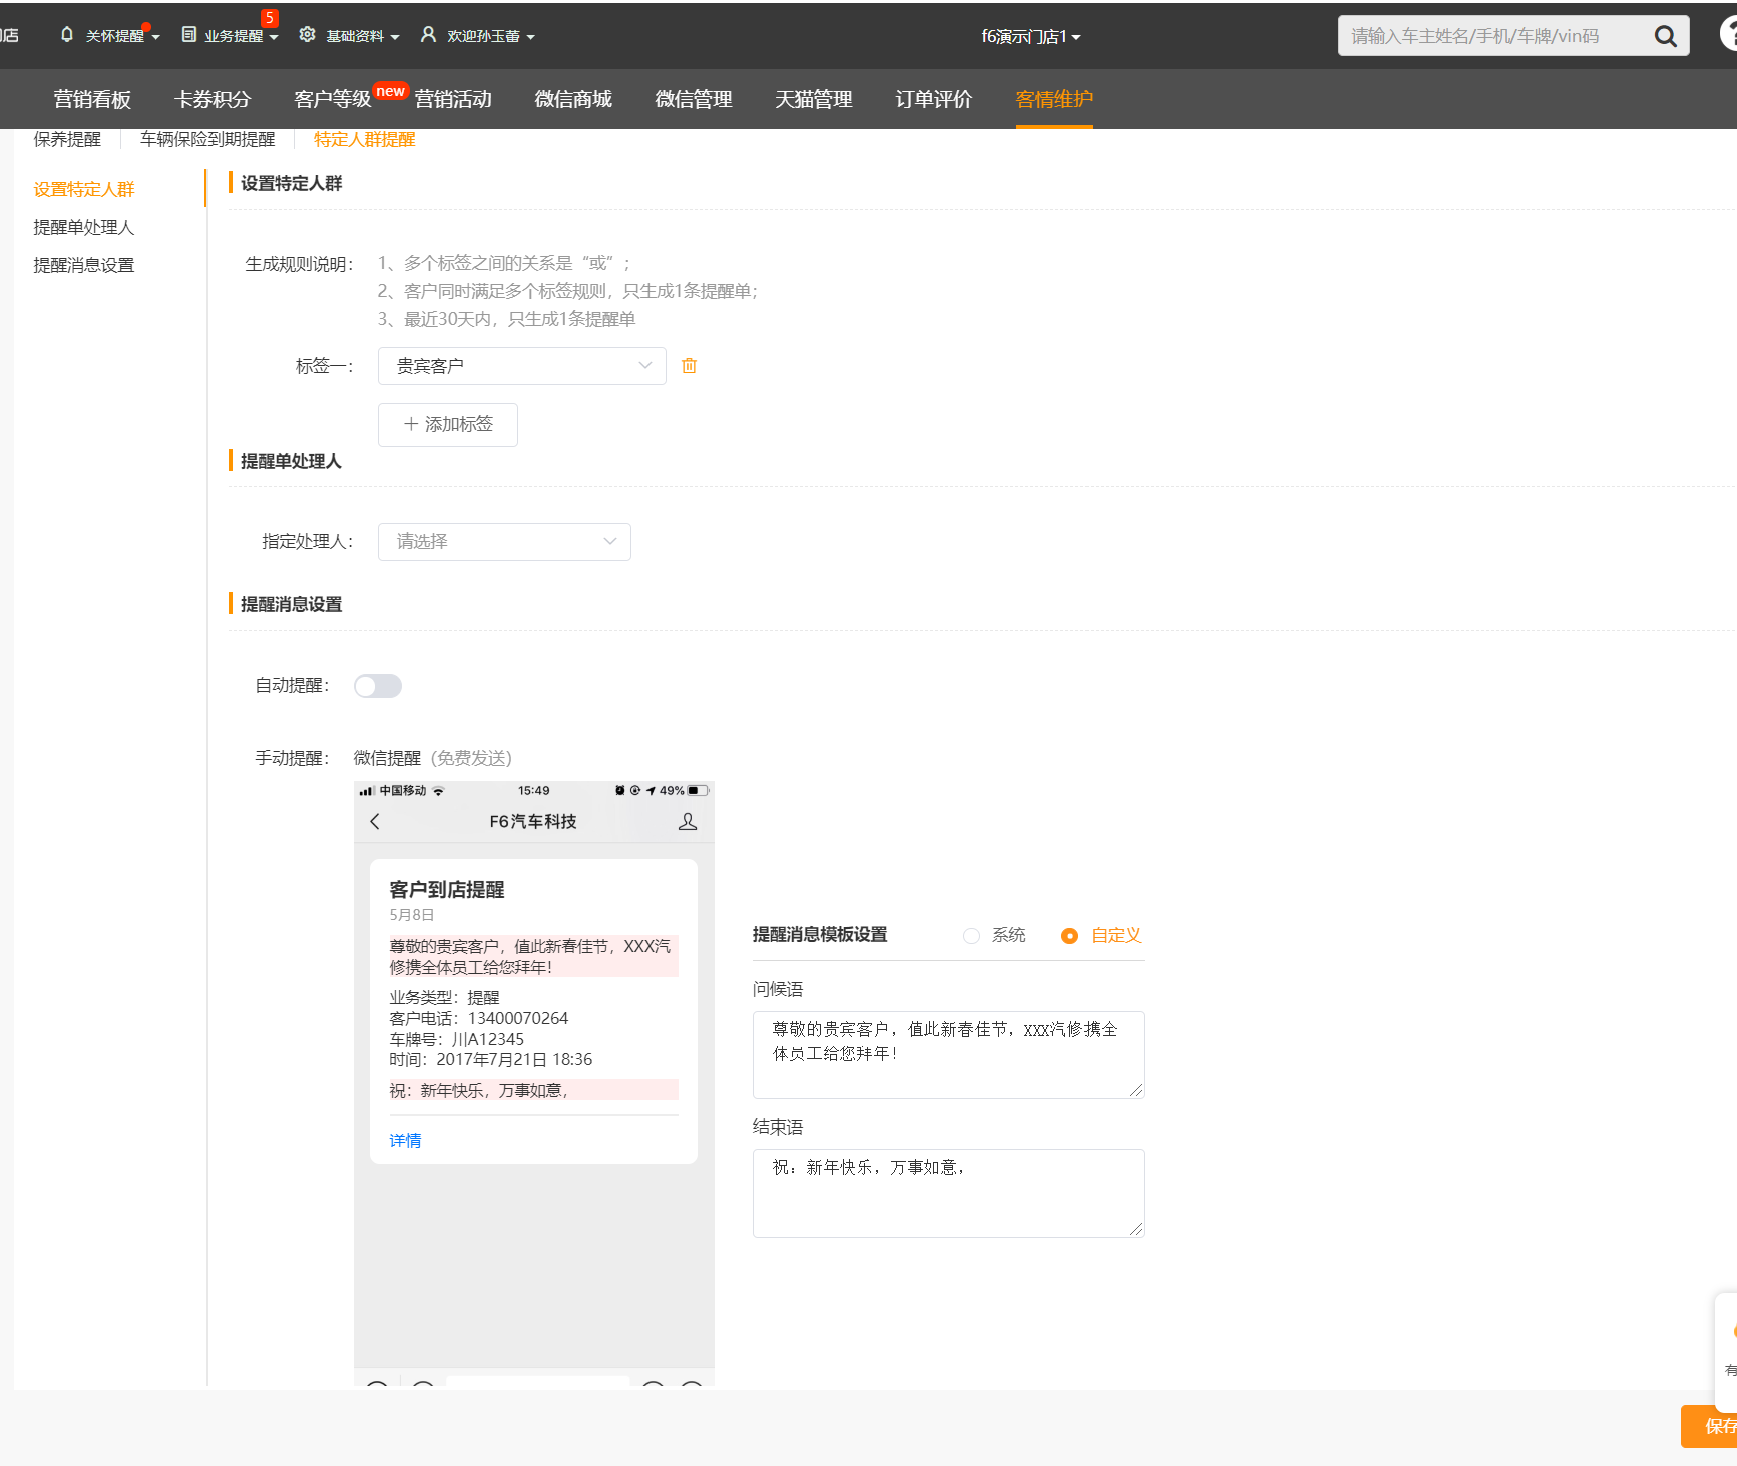The height and width of the screenshot is (1466, 1737).
Task: Click the gear icon beside 基础资料
Action: [308, 35]
